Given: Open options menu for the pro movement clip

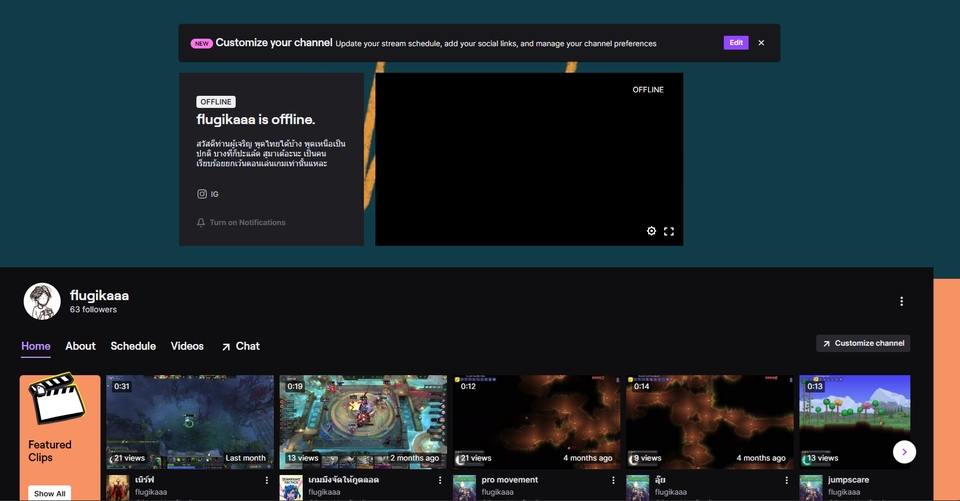Looking at the screenshot, I should [x=613, y=480].
